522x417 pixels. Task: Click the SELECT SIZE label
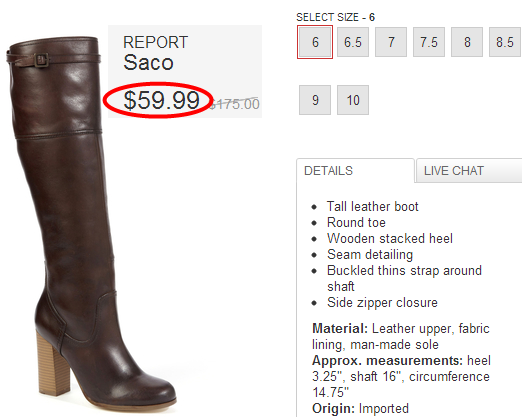point(327,17)
